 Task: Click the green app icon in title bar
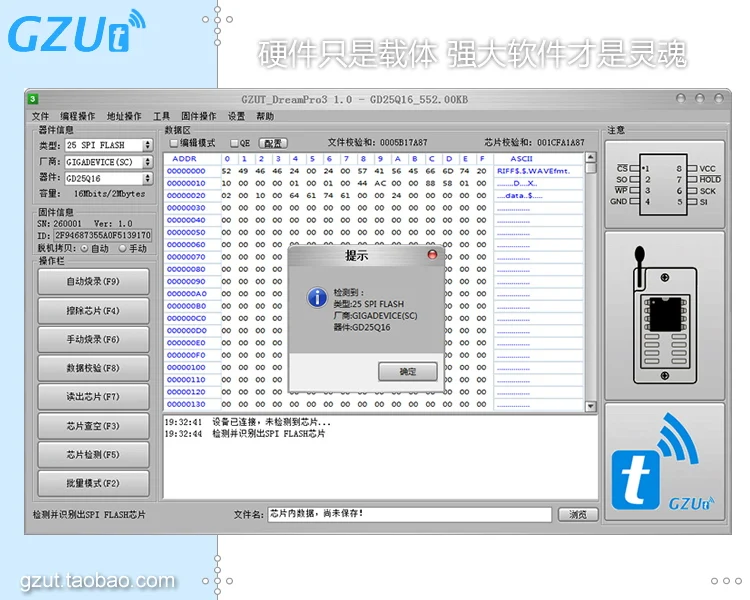(x=33, y=99)
